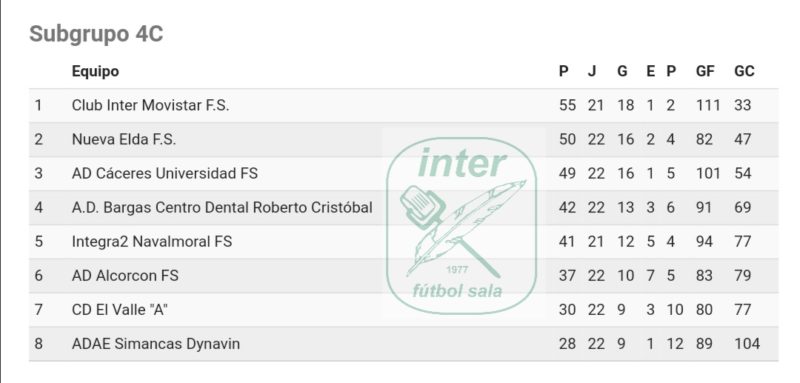Select the 55 points value for Inter Movistar
The height and width of the screenshot is (383, 800).
(x=567, y=105)
